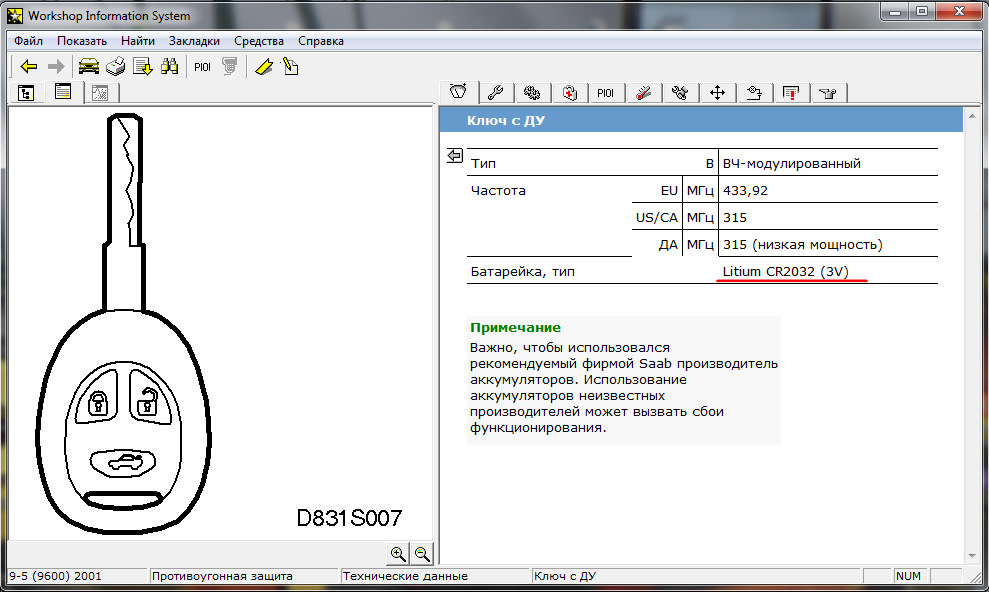Screen dimensions: 989x592
Task: Click the PIOI button in the main toolbar
Action: point(202,67)
